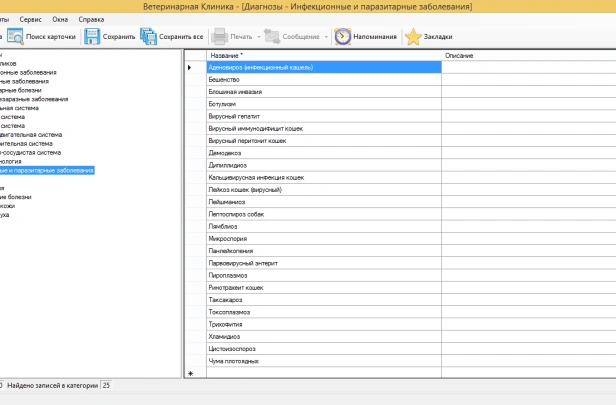The height and width of the screenshot is (405, 616).
Task: Click the Сохранить floppy disk icon
Action: [x=92, y=37]
